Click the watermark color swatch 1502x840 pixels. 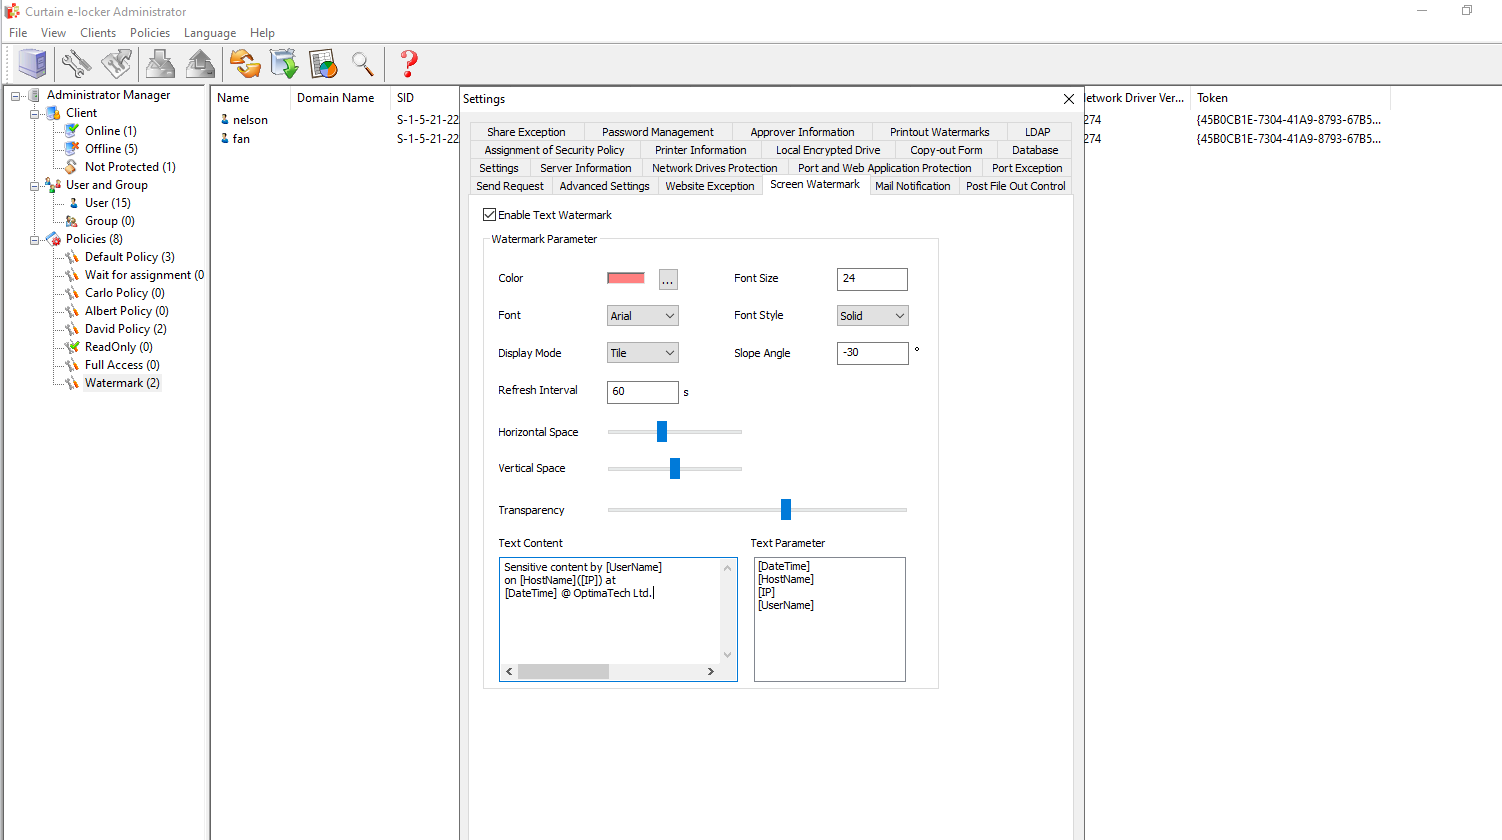click(626, 278)
